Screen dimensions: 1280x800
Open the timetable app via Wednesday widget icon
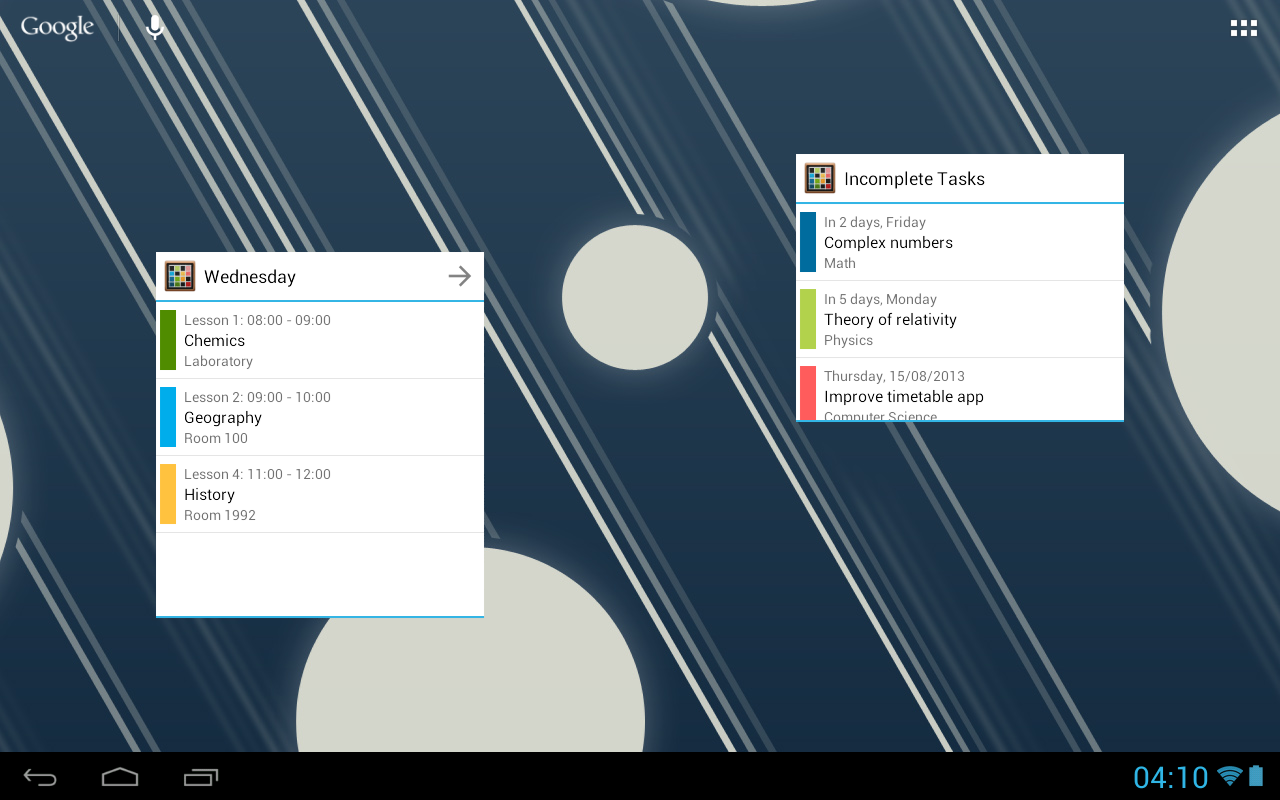click(x=180, y=276)
